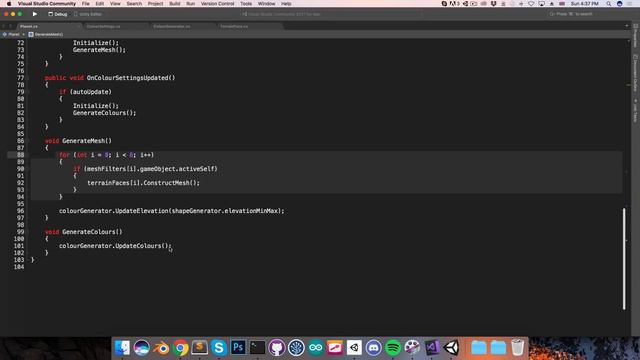The width and height of the screenshot is (640, 360).
Task: Click the colourGenerator.UpdateElevation line
Action: [x=171, y=211]
